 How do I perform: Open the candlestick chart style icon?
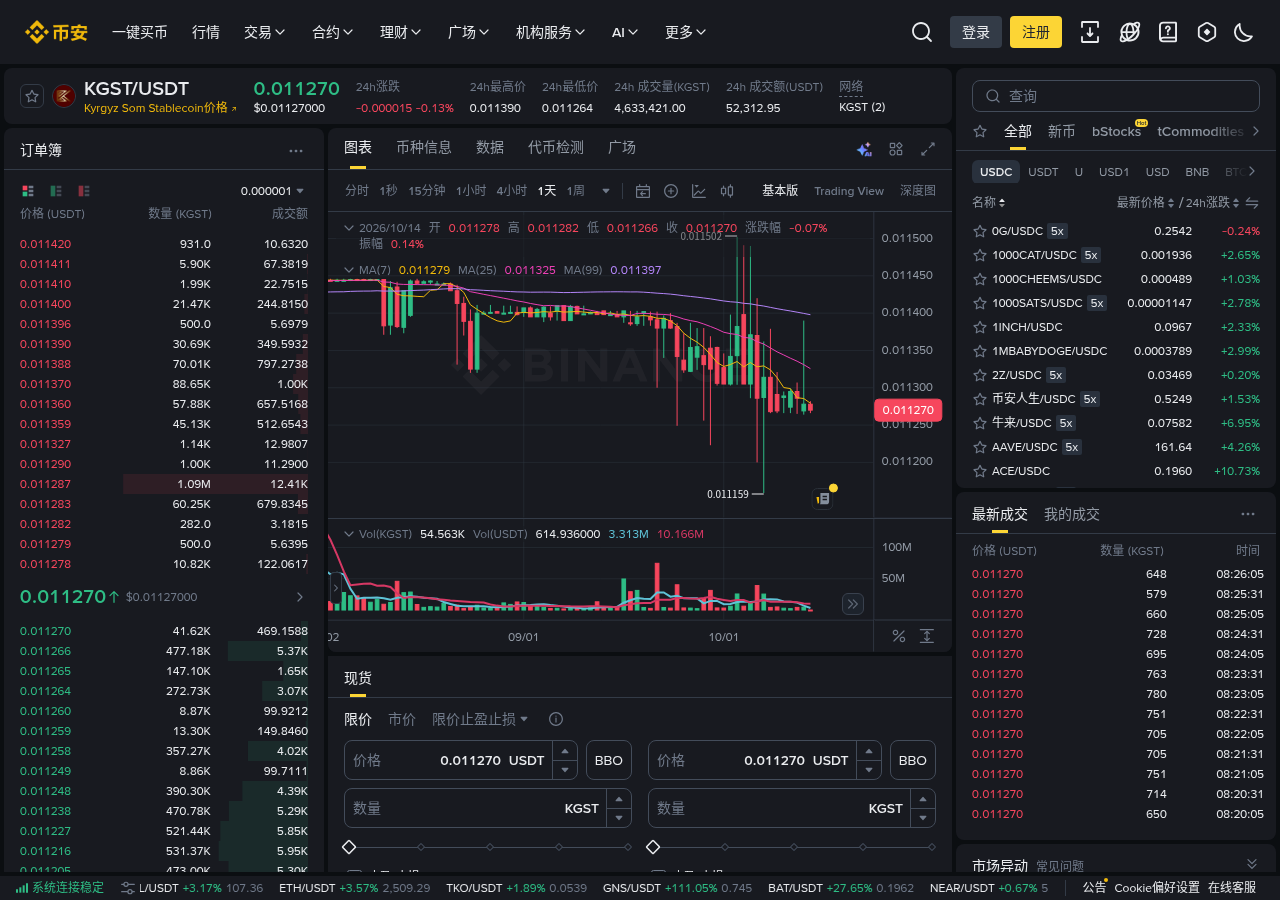727,191
